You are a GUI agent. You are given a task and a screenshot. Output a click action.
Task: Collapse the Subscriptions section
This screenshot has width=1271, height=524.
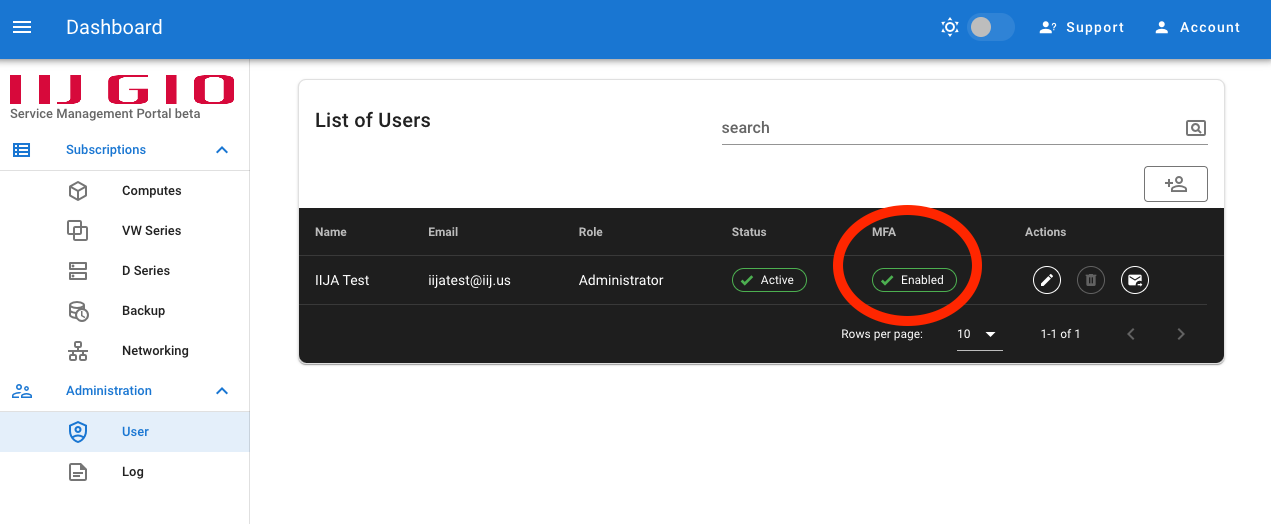pos(222,150)
